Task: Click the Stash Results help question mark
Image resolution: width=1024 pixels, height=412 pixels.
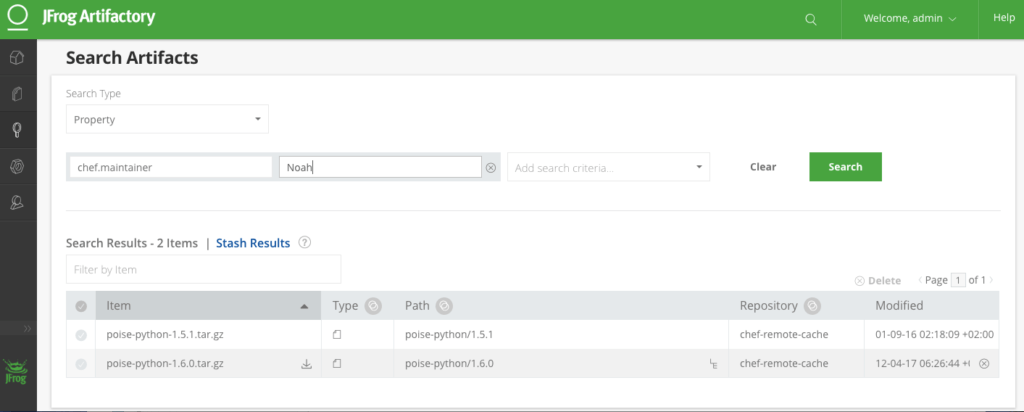Action: point(305,242)
